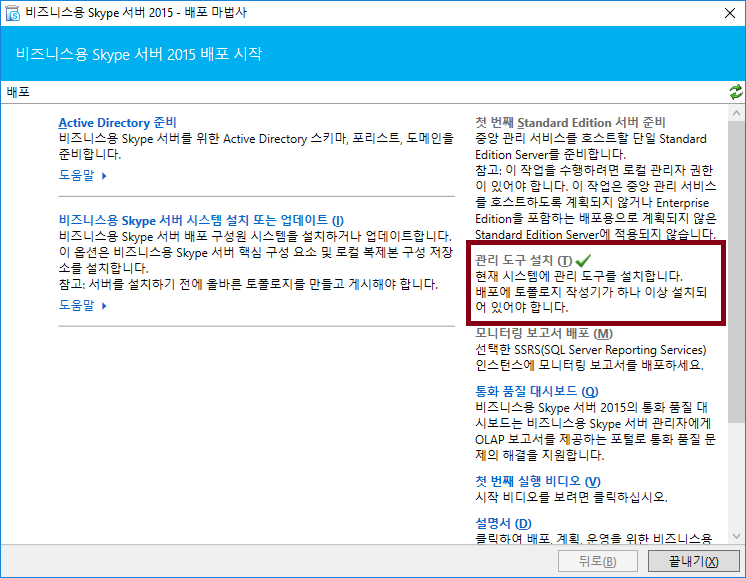This screenshot has width=746, height=578.
Task: Click the 배포 breadcrumb label
Action: pos(18,92)
